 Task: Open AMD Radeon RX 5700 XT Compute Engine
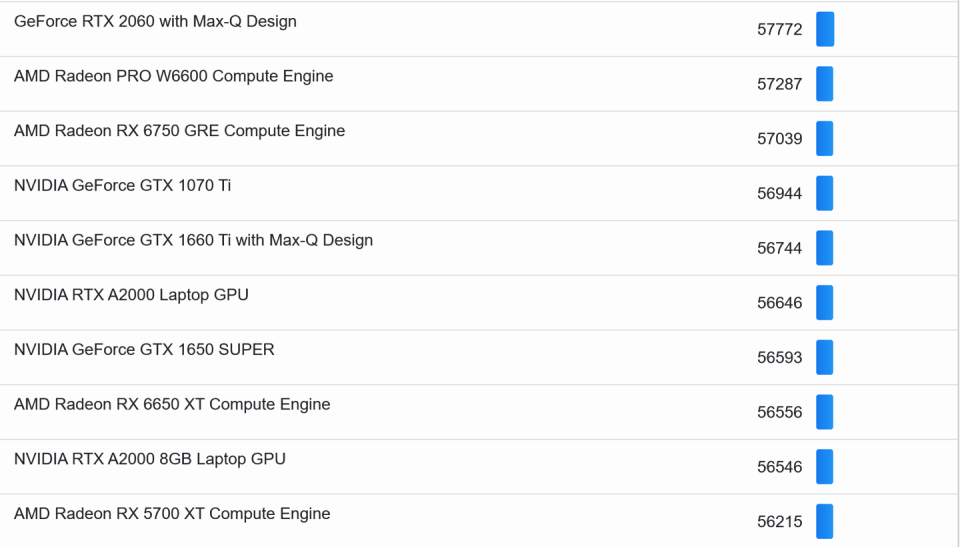click(171, 514)
